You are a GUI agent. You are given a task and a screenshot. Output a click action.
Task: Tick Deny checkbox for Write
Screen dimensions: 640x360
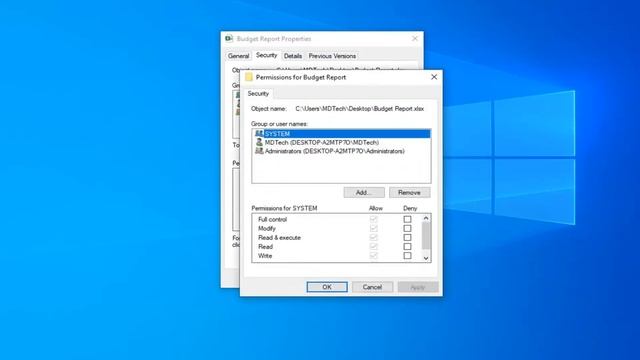point(407,256)
